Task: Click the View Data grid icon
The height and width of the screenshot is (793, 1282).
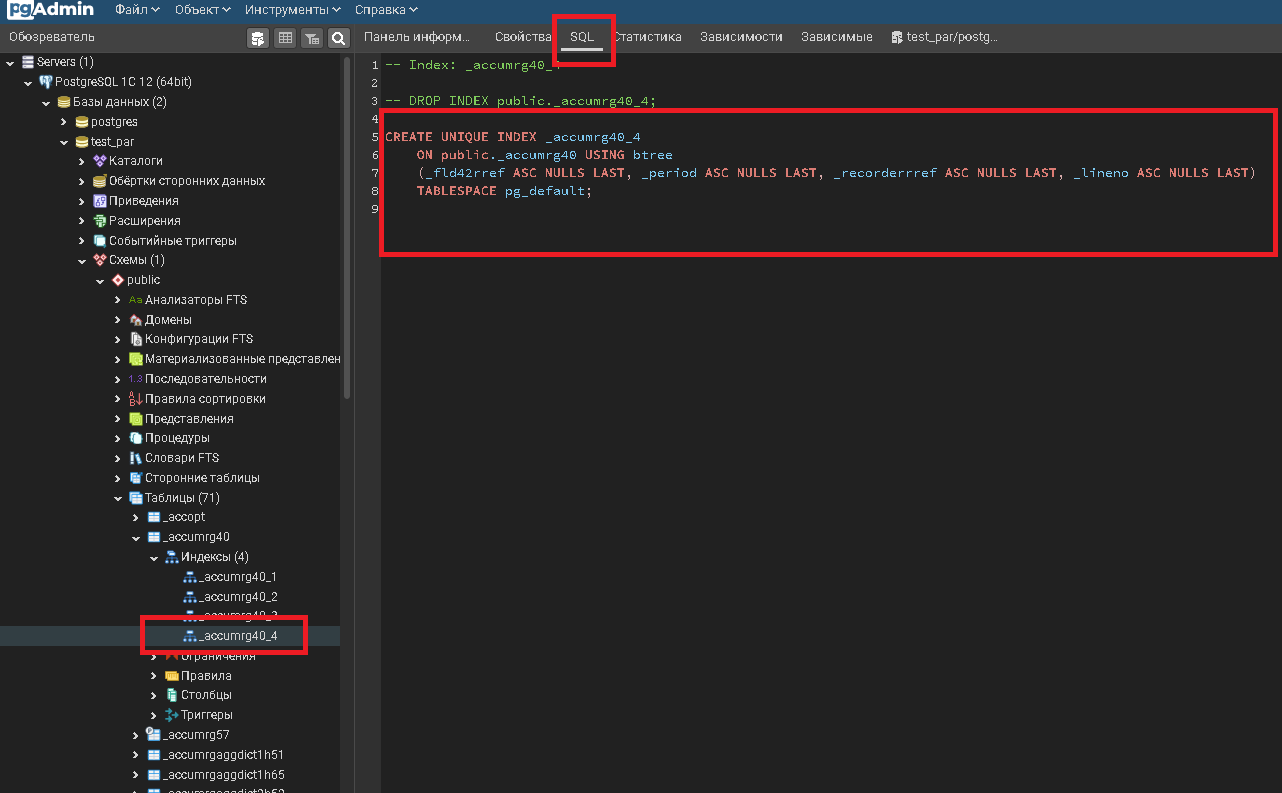Action: click(x=286, y=37)
